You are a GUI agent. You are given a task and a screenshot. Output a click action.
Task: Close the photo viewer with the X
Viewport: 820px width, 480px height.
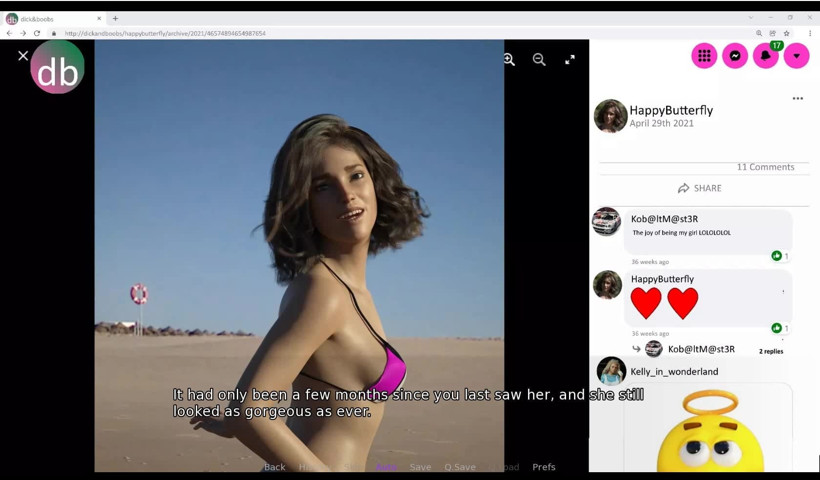pos(22,55)
